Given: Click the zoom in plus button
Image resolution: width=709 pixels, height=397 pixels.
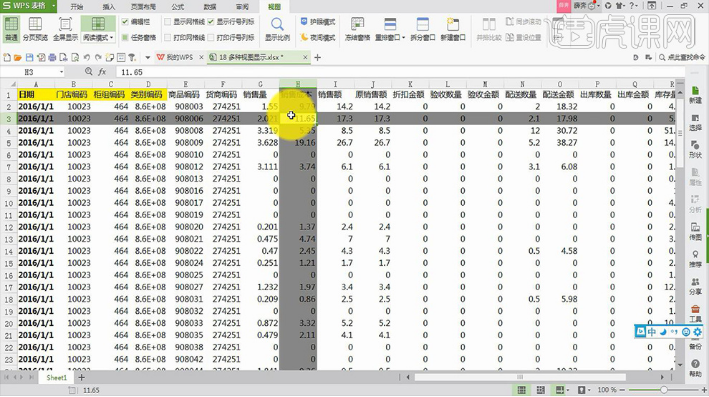Looking at the screenshot, I should (x=704, y=390).
